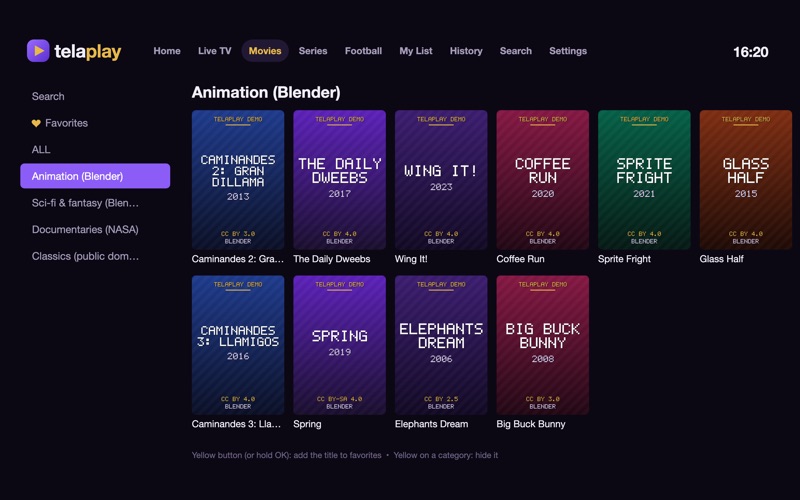The width and height of the screenshot is (800, 500).
Task: Click the yellow heart icon beside Favorites
Action: point(36,123)
